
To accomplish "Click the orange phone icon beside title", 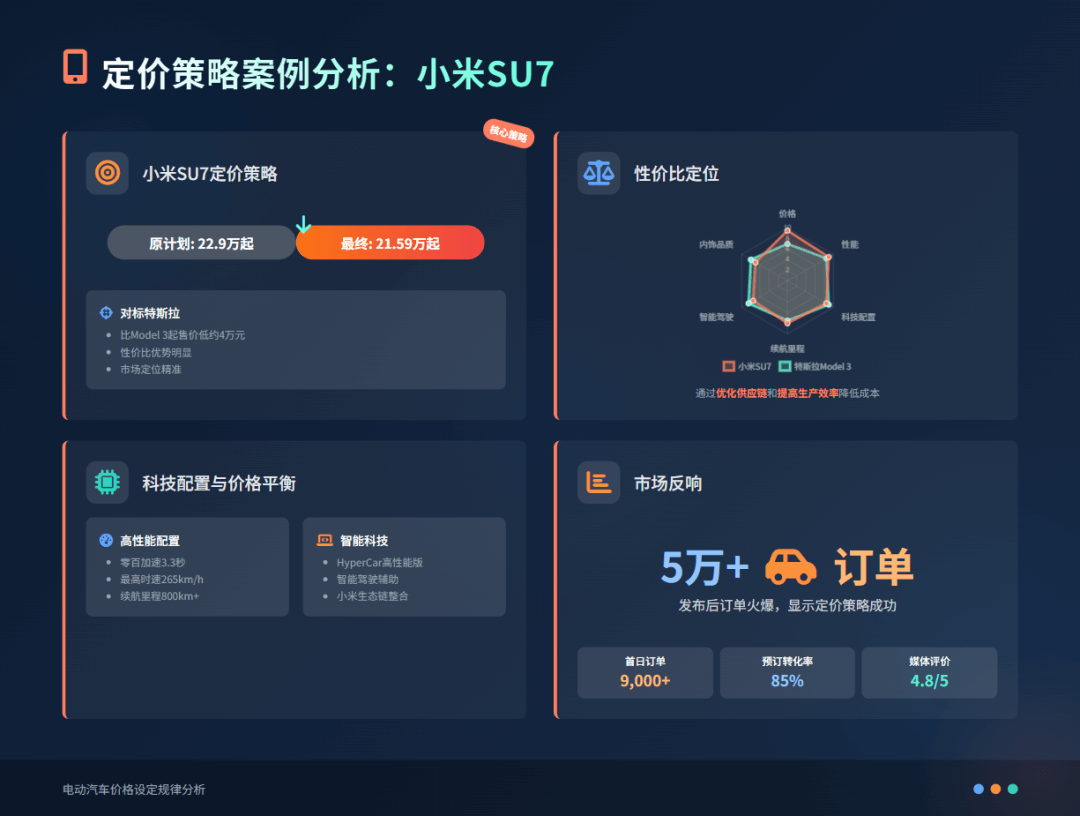I will pos(75,67).
